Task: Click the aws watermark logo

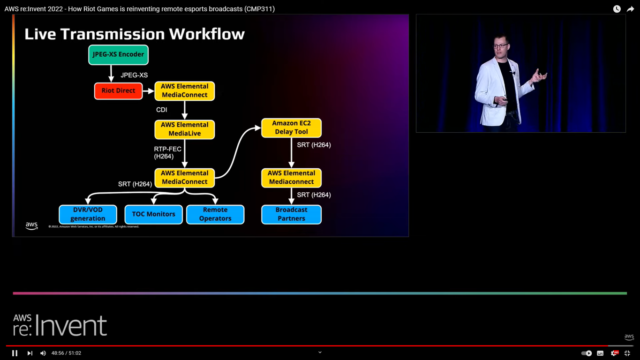Action: click(x=629, y=337)
